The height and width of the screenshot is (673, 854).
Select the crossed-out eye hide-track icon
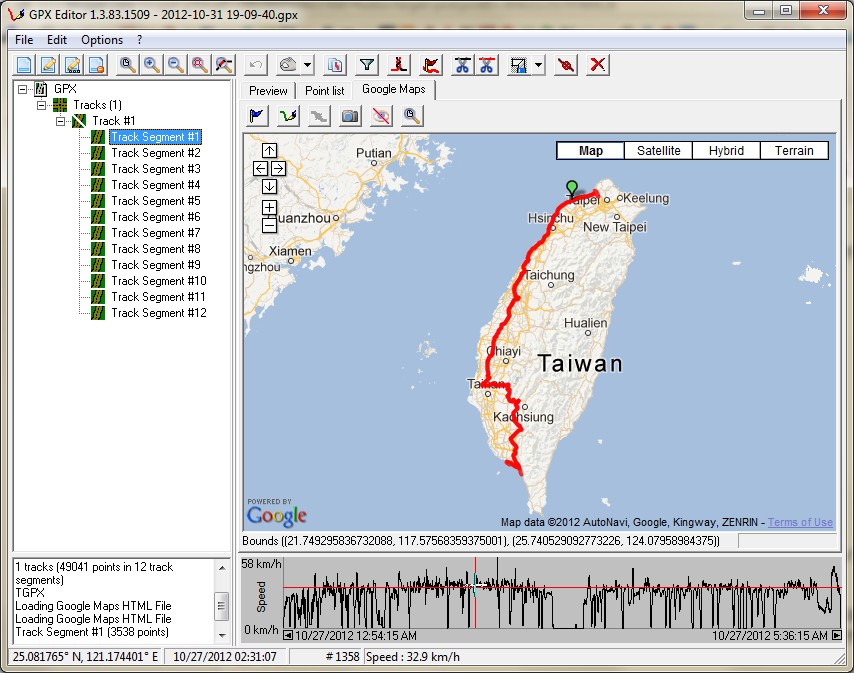pyautogui.click(x=380, y=116)
